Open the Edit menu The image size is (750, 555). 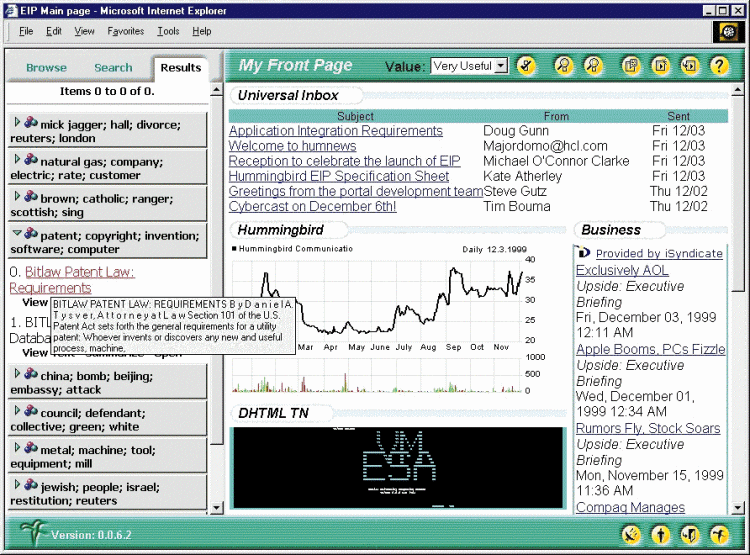54,31
